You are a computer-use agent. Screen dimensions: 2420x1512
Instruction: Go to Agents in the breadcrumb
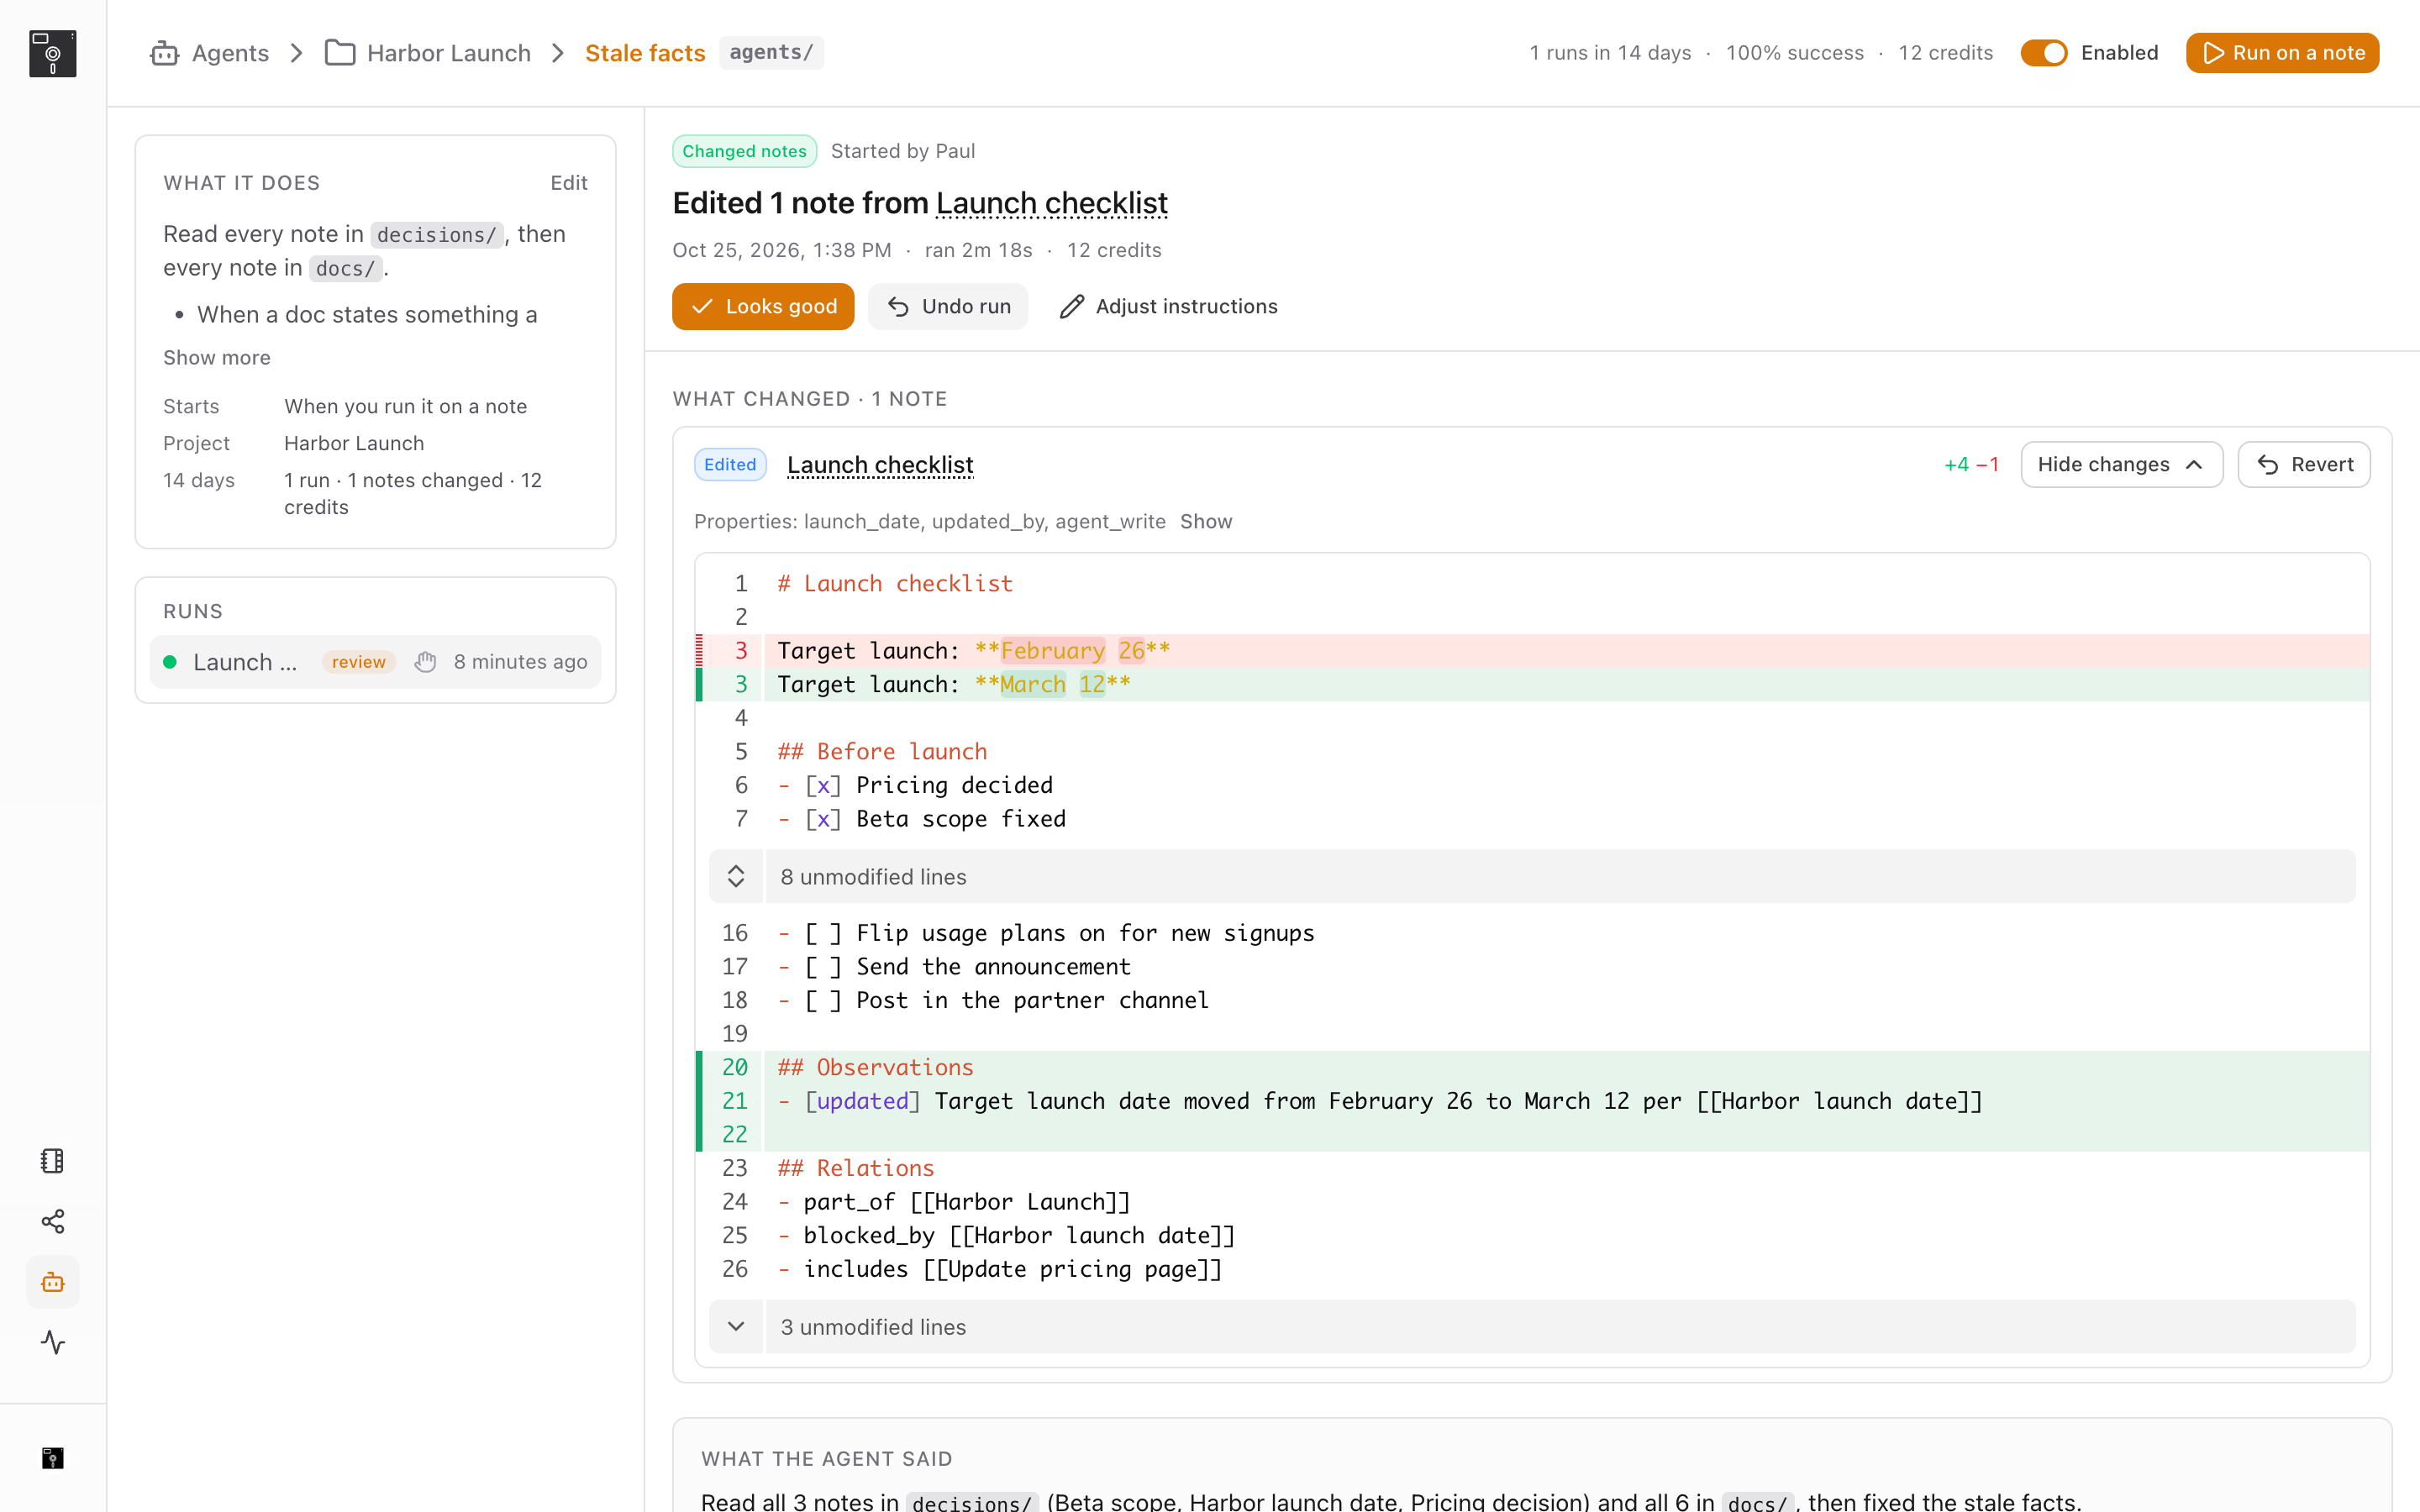pos(230,53)
